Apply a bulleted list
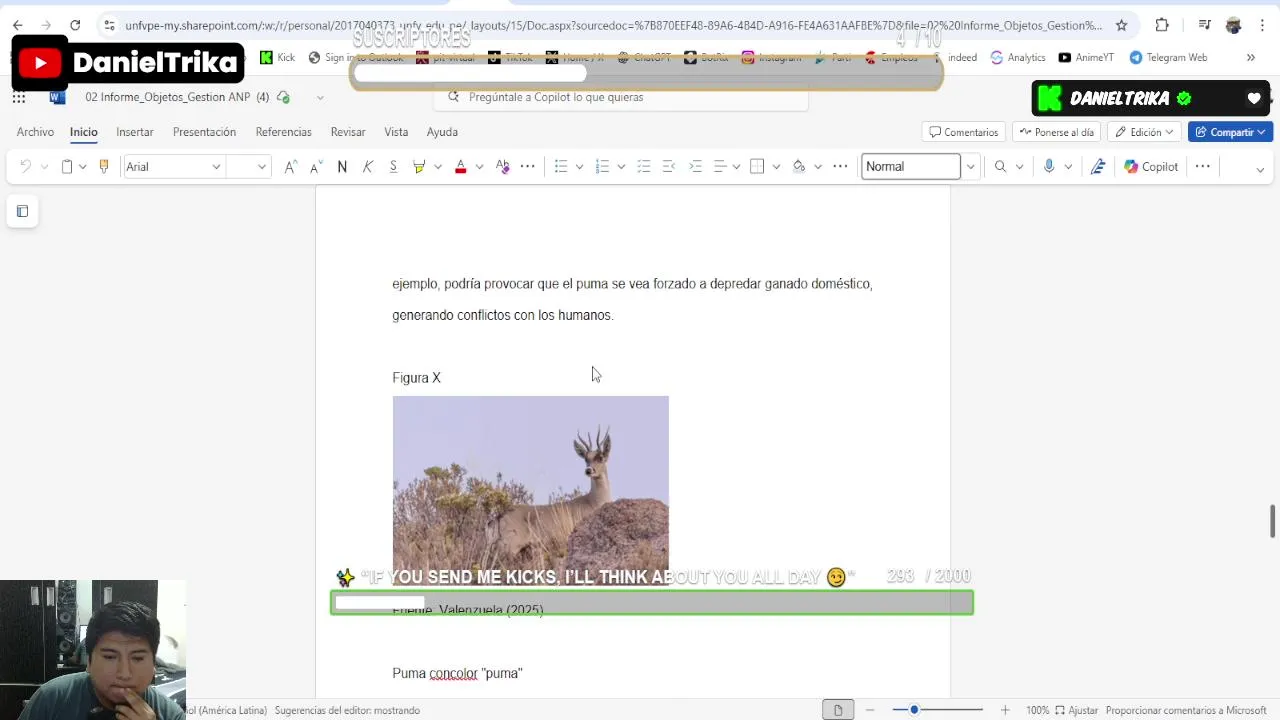The width and height of the screenshot is (1280, 720). (x=561, y=167)
